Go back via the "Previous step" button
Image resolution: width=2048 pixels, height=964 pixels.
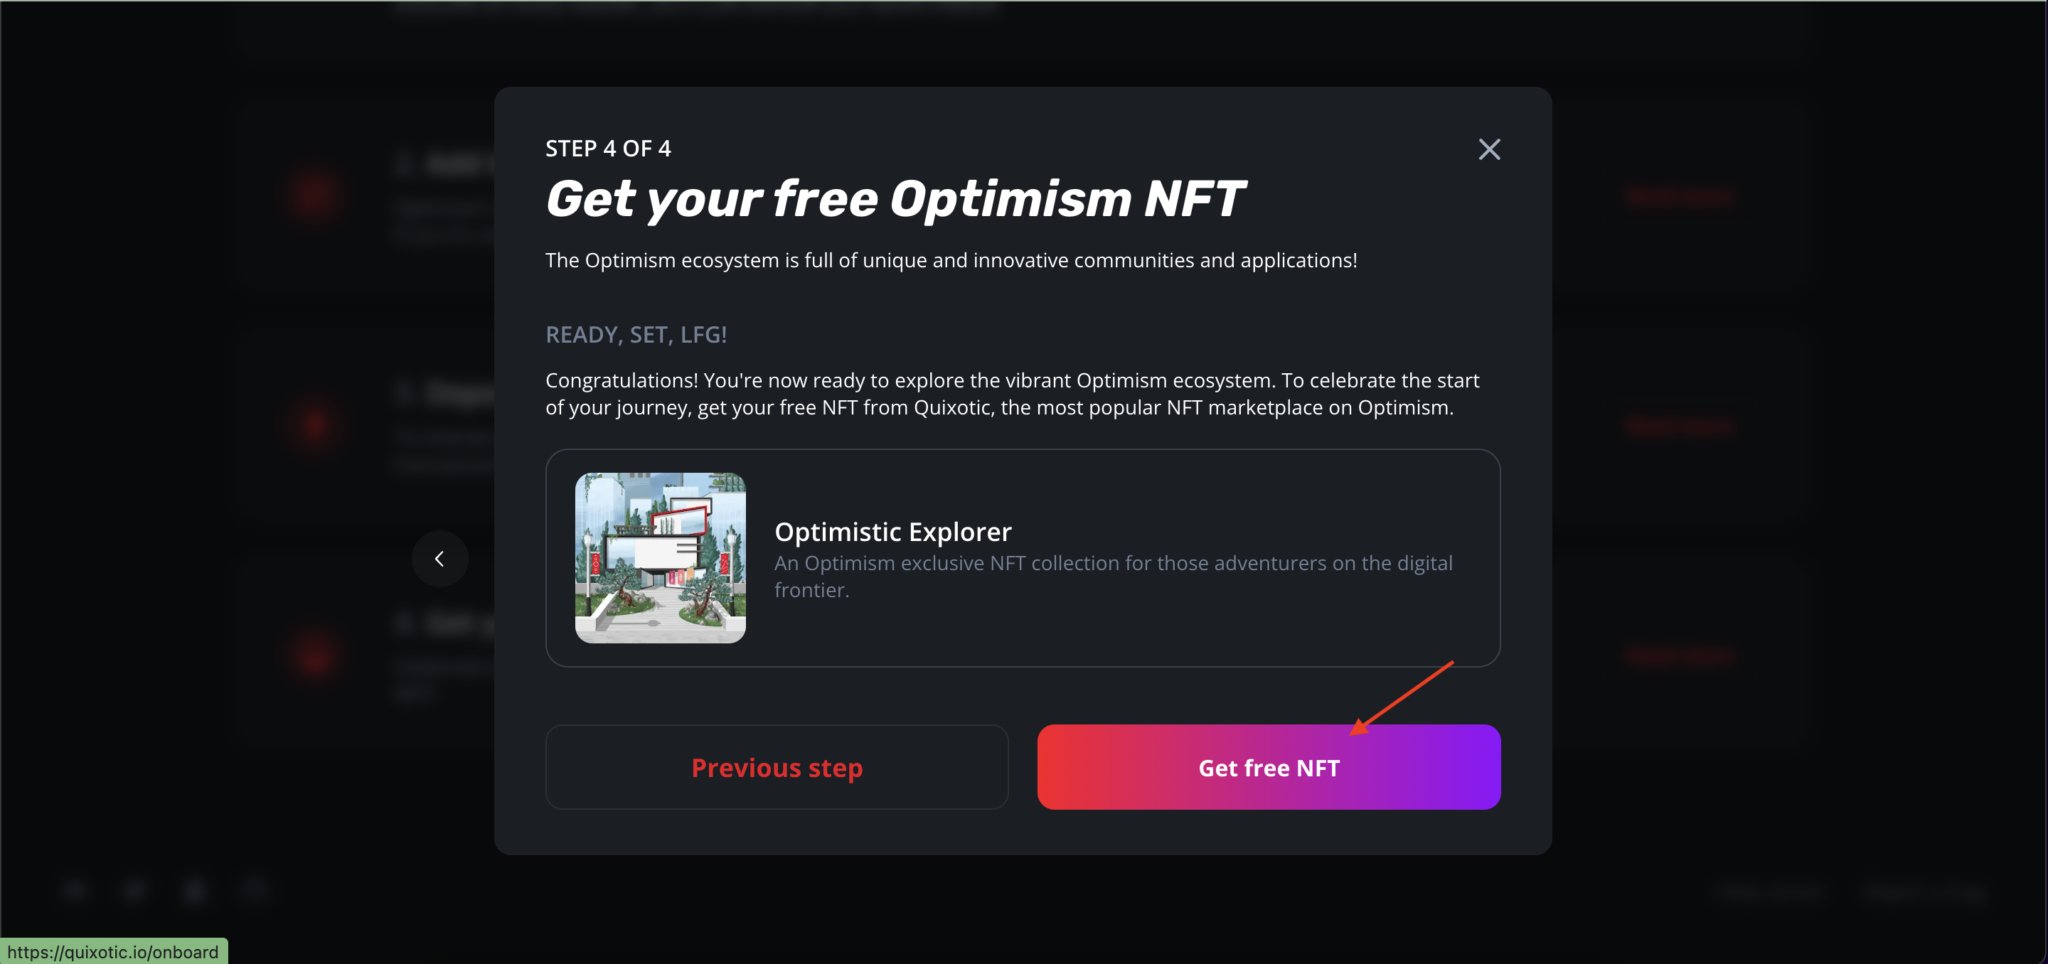click(776, 767)
